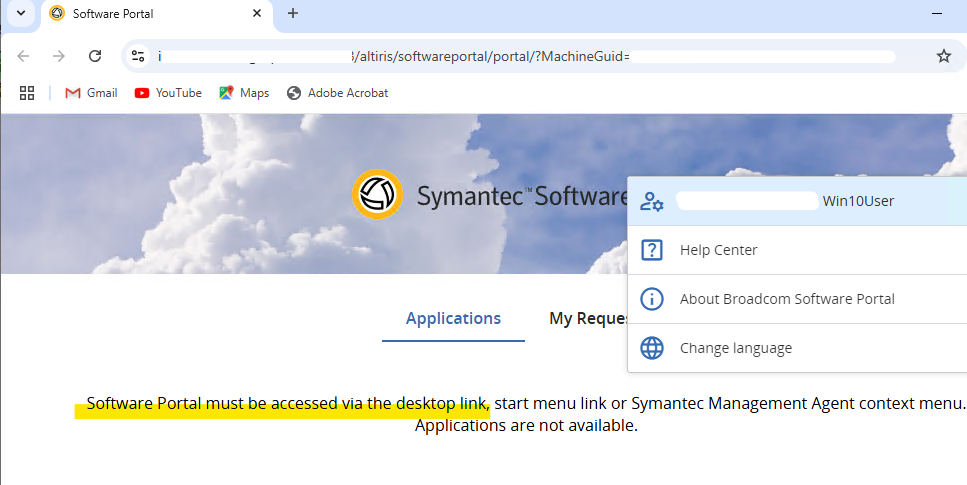Switch to the My Requests tab

[588, 319]
